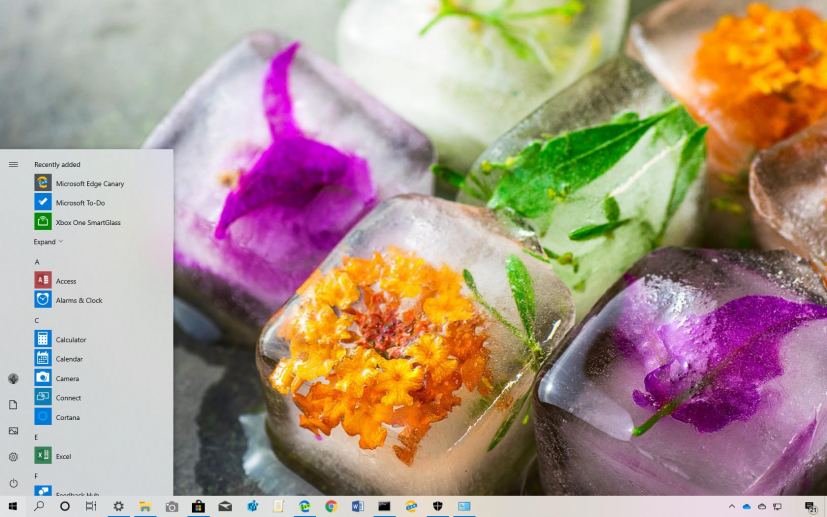Open the user account avatar in Start rail

[13, 378]
